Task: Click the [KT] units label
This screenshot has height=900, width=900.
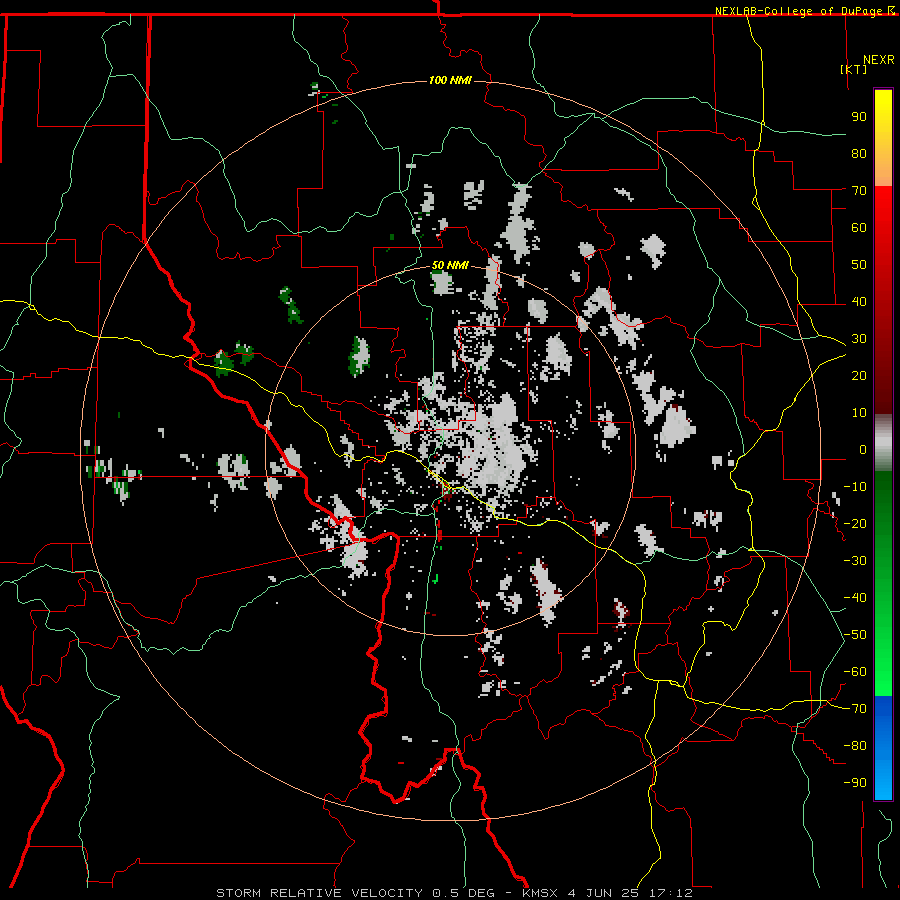Action: (854, 69)
